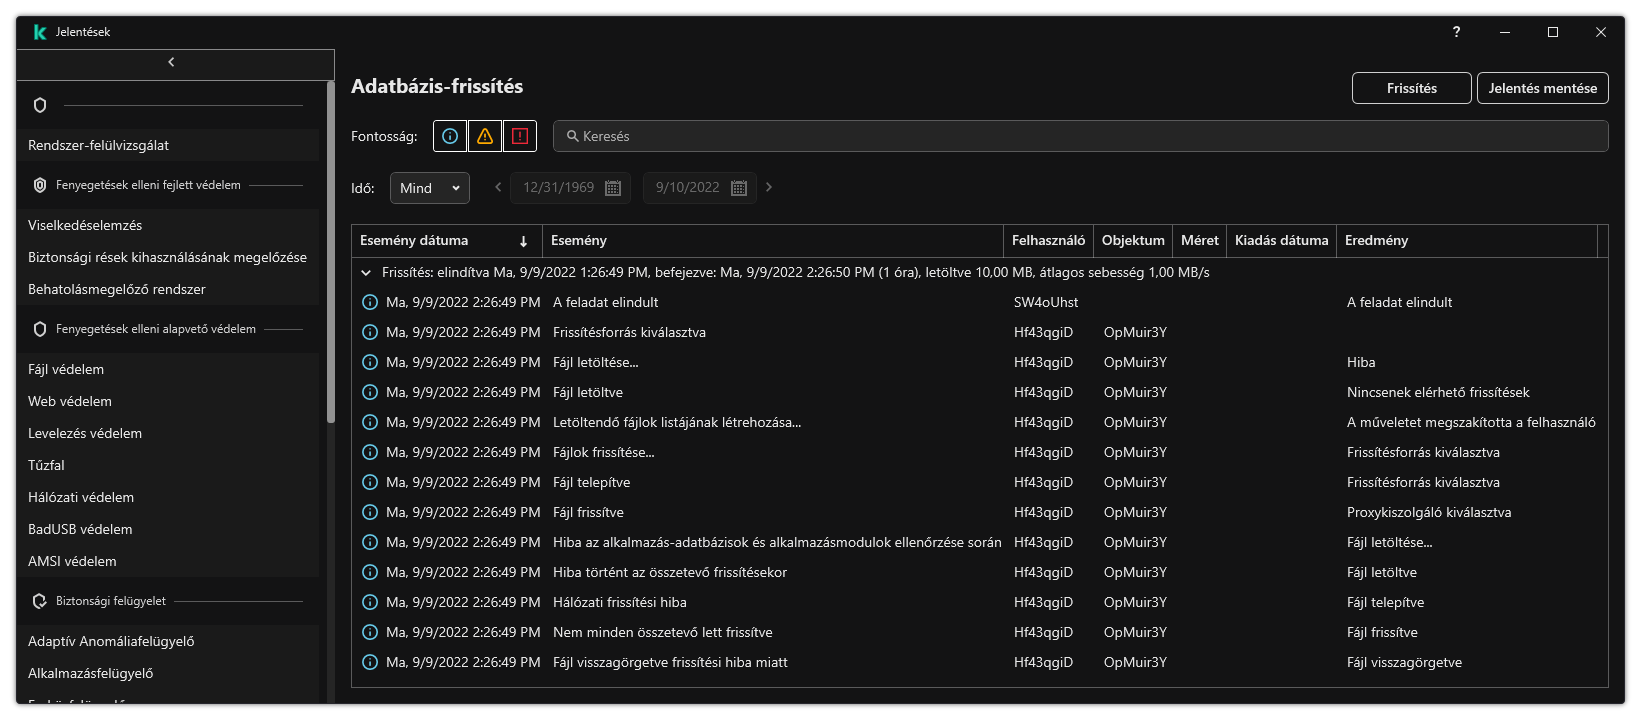This screenshot has width=1641, height=720.
Task: Click the Keresés search field
Action: pyautogui.click(x=1080, y=136)
